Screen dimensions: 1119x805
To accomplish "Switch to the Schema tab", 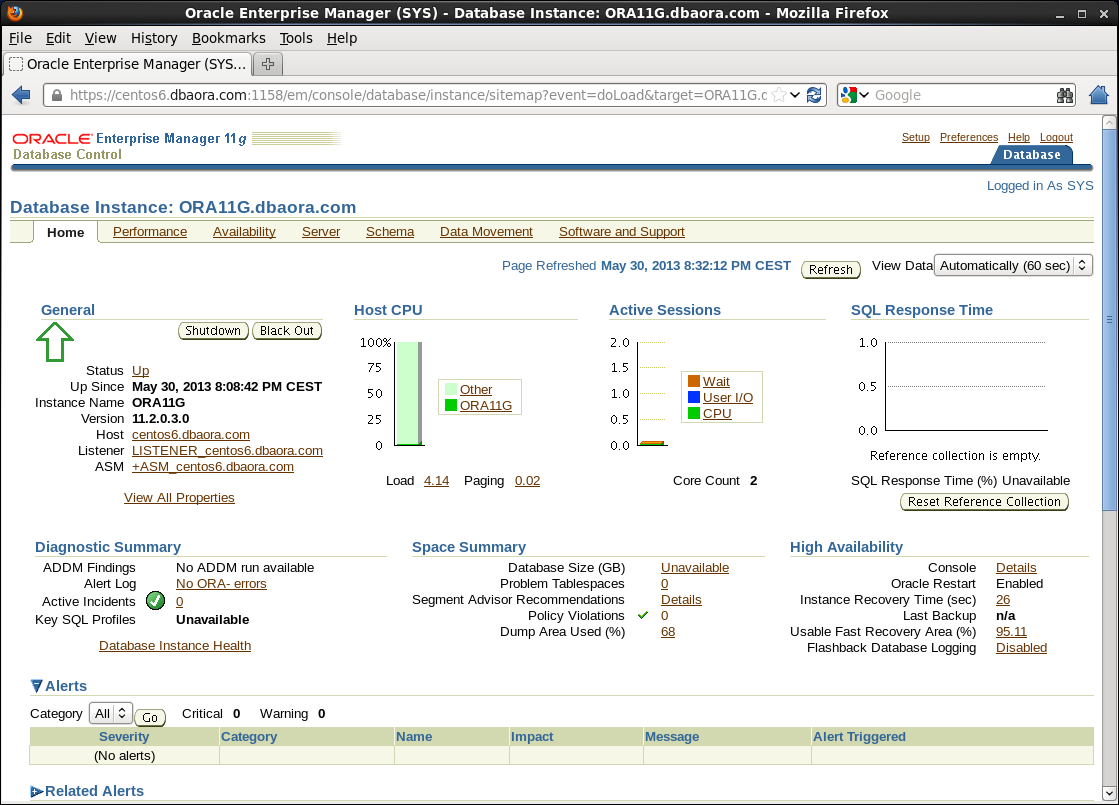I will point(390,231).
